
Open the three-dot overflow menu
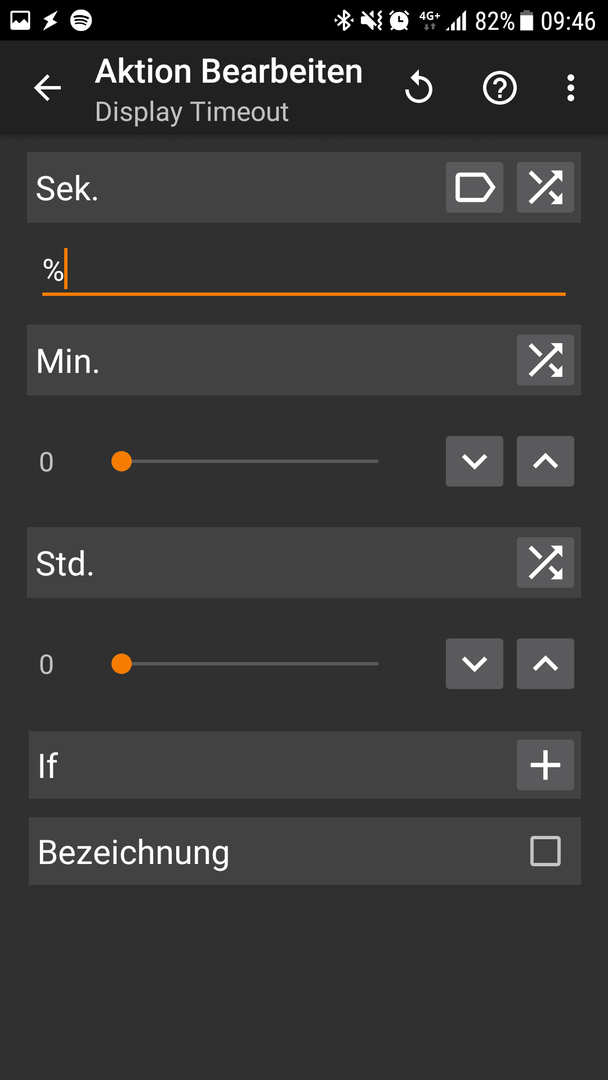[570, 88]
